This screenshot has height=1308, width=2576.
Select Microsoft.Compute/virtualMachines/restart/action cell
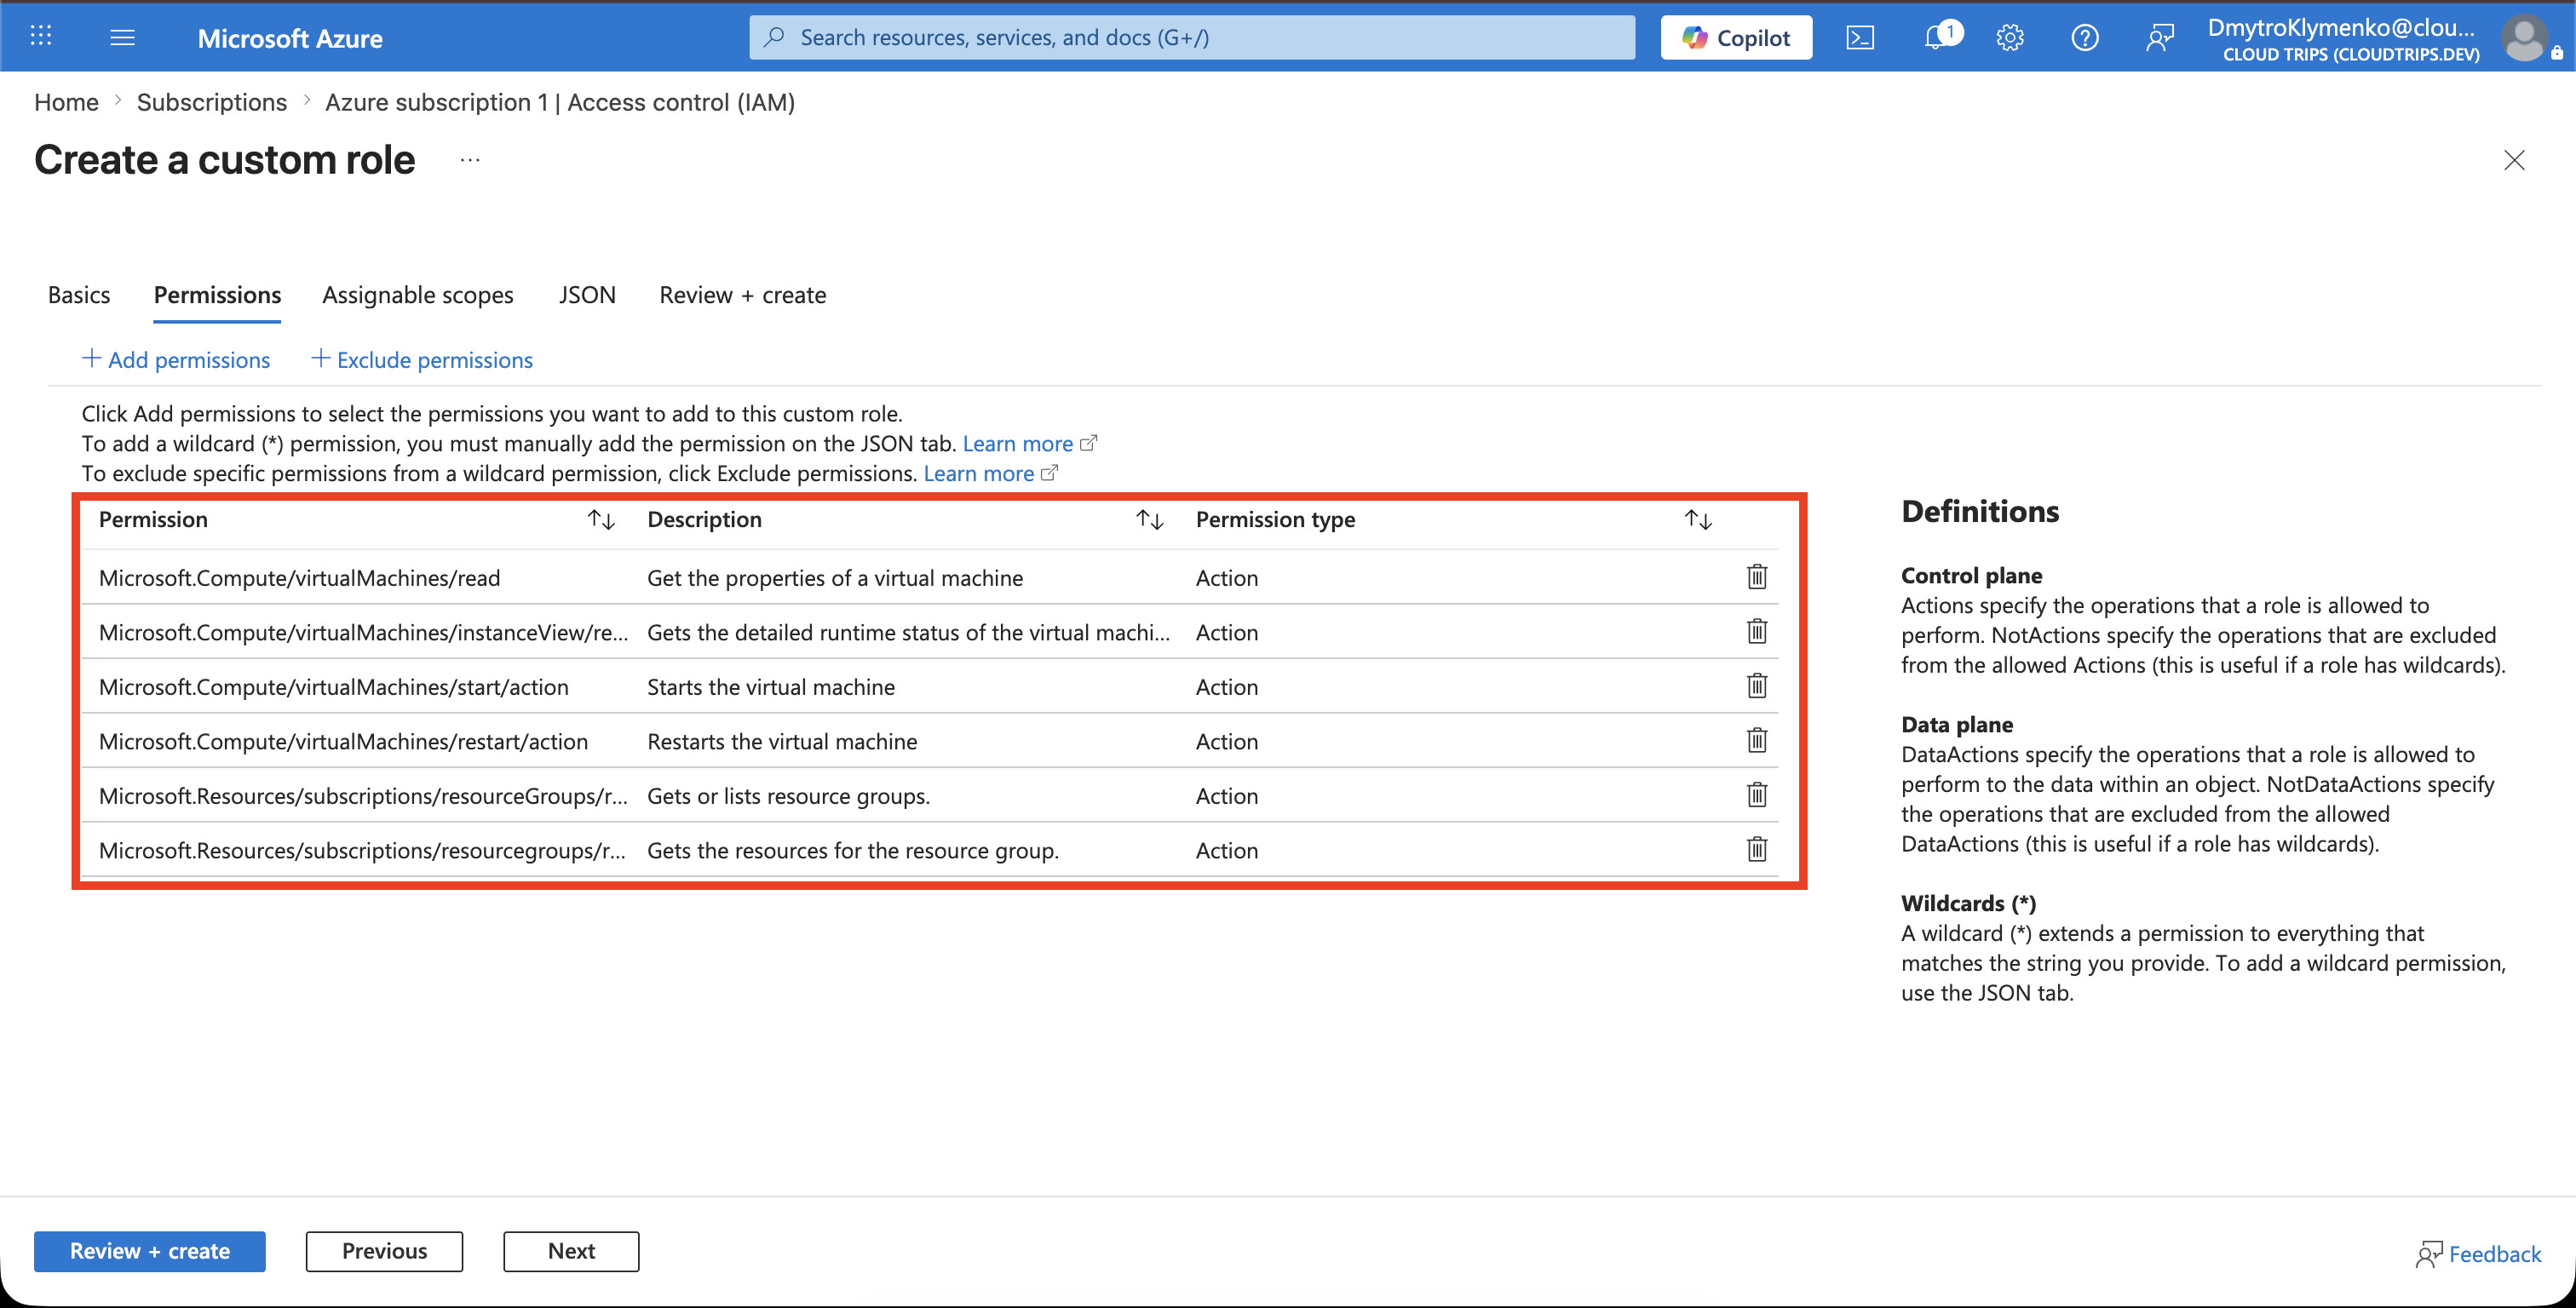343,741
